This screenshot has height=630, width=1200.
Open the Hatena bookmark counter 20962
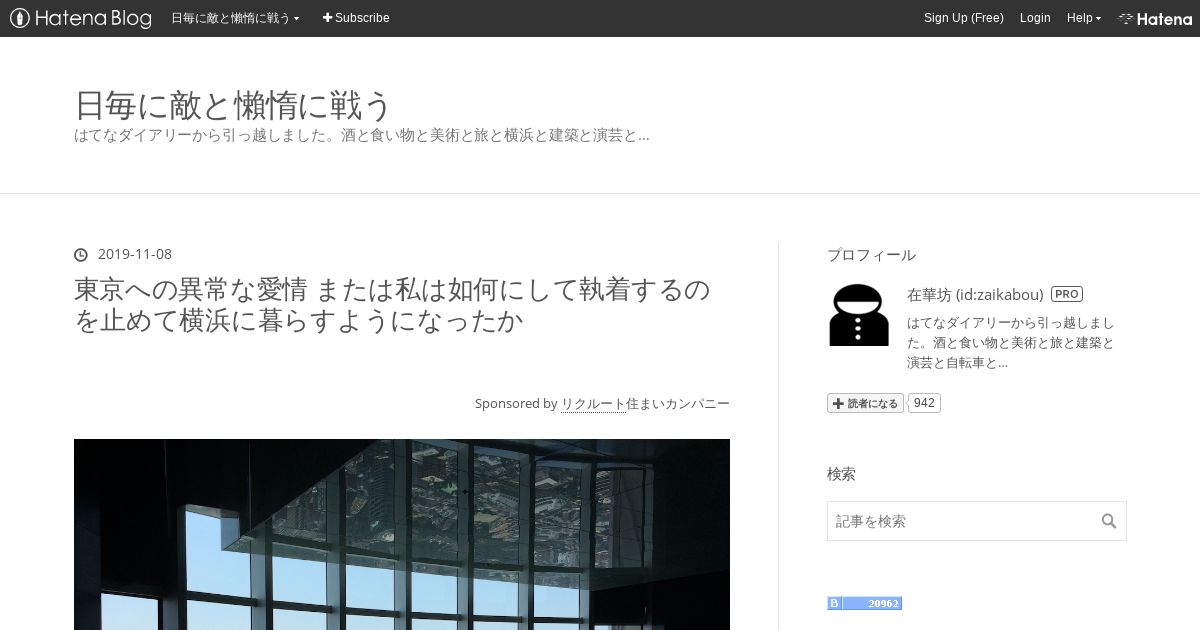coord(865,603)
